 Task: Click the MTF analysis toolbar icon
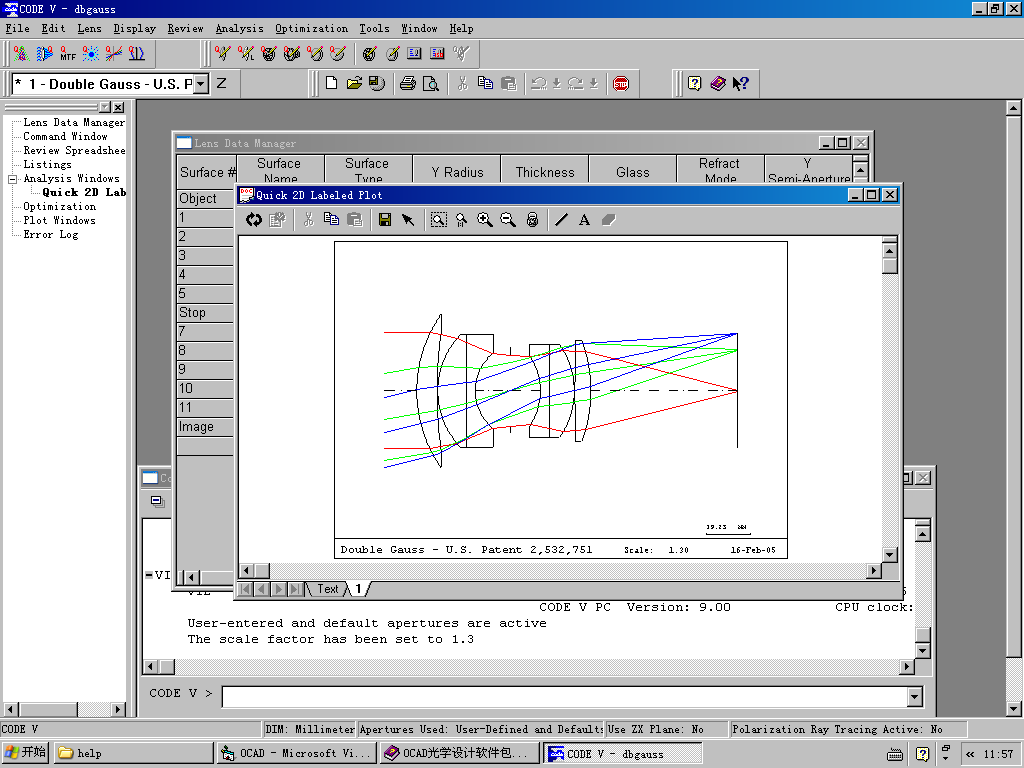(x=67, y=53)
